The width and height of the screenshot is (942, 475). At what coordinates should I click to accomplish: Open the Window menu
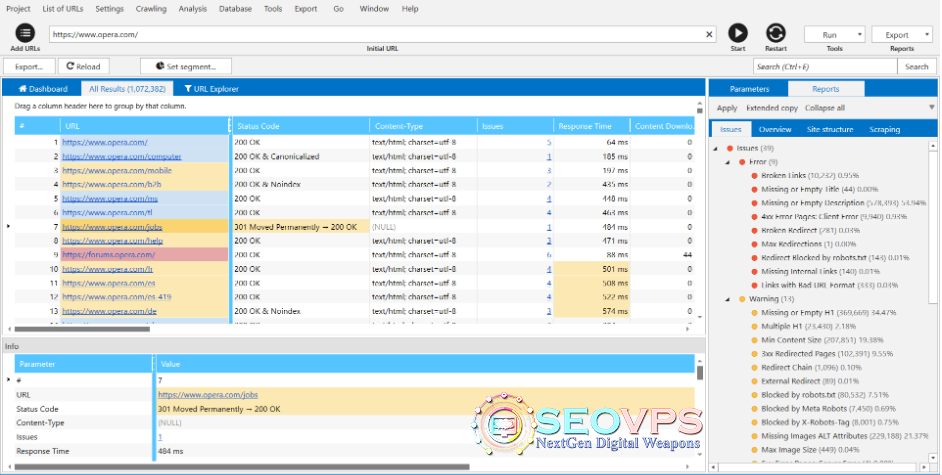click(374, 9)
